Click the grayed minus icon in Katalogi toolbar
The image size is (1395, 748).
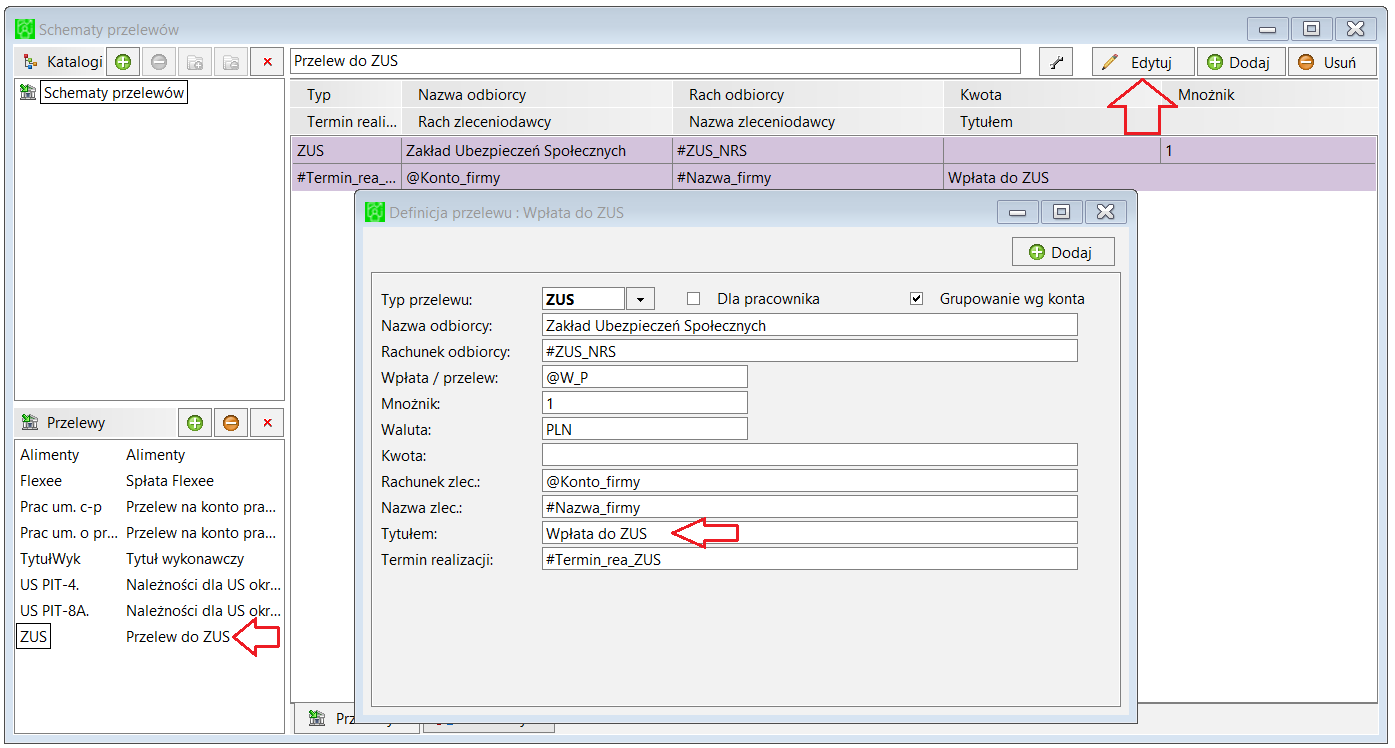click(x=159, y=62)
